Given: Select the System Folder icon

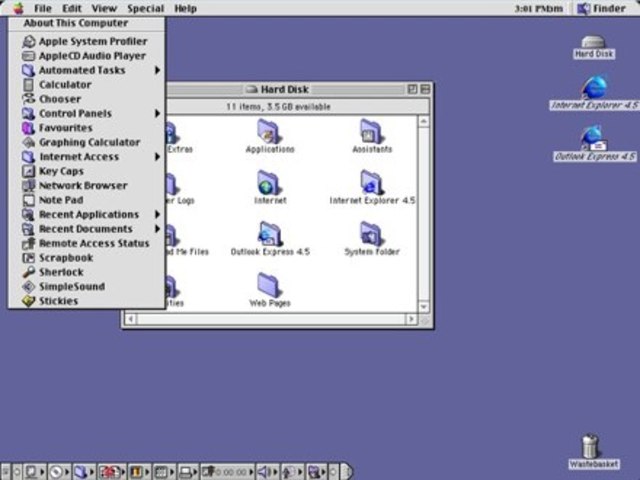Looking at the screenshot, I should pyautogui.click(x=372, y=239).
